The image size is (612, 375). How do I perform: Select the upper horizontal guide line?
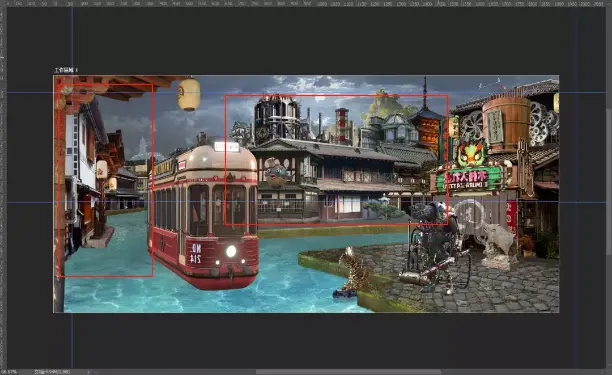(306, 93)
